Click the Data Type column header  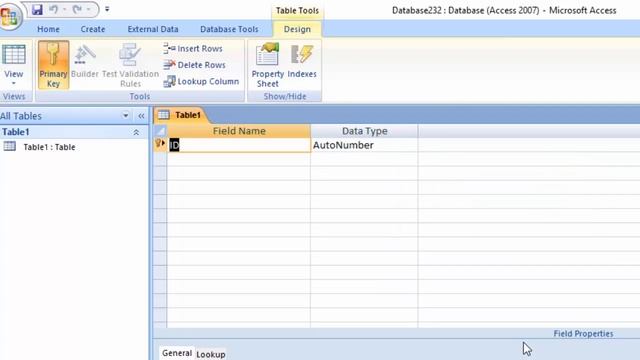click(364, 131)
